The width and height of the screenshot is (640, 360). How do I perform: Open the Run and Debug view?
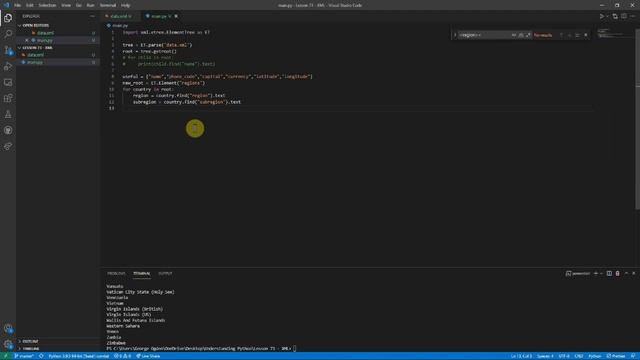coord(8,66)
